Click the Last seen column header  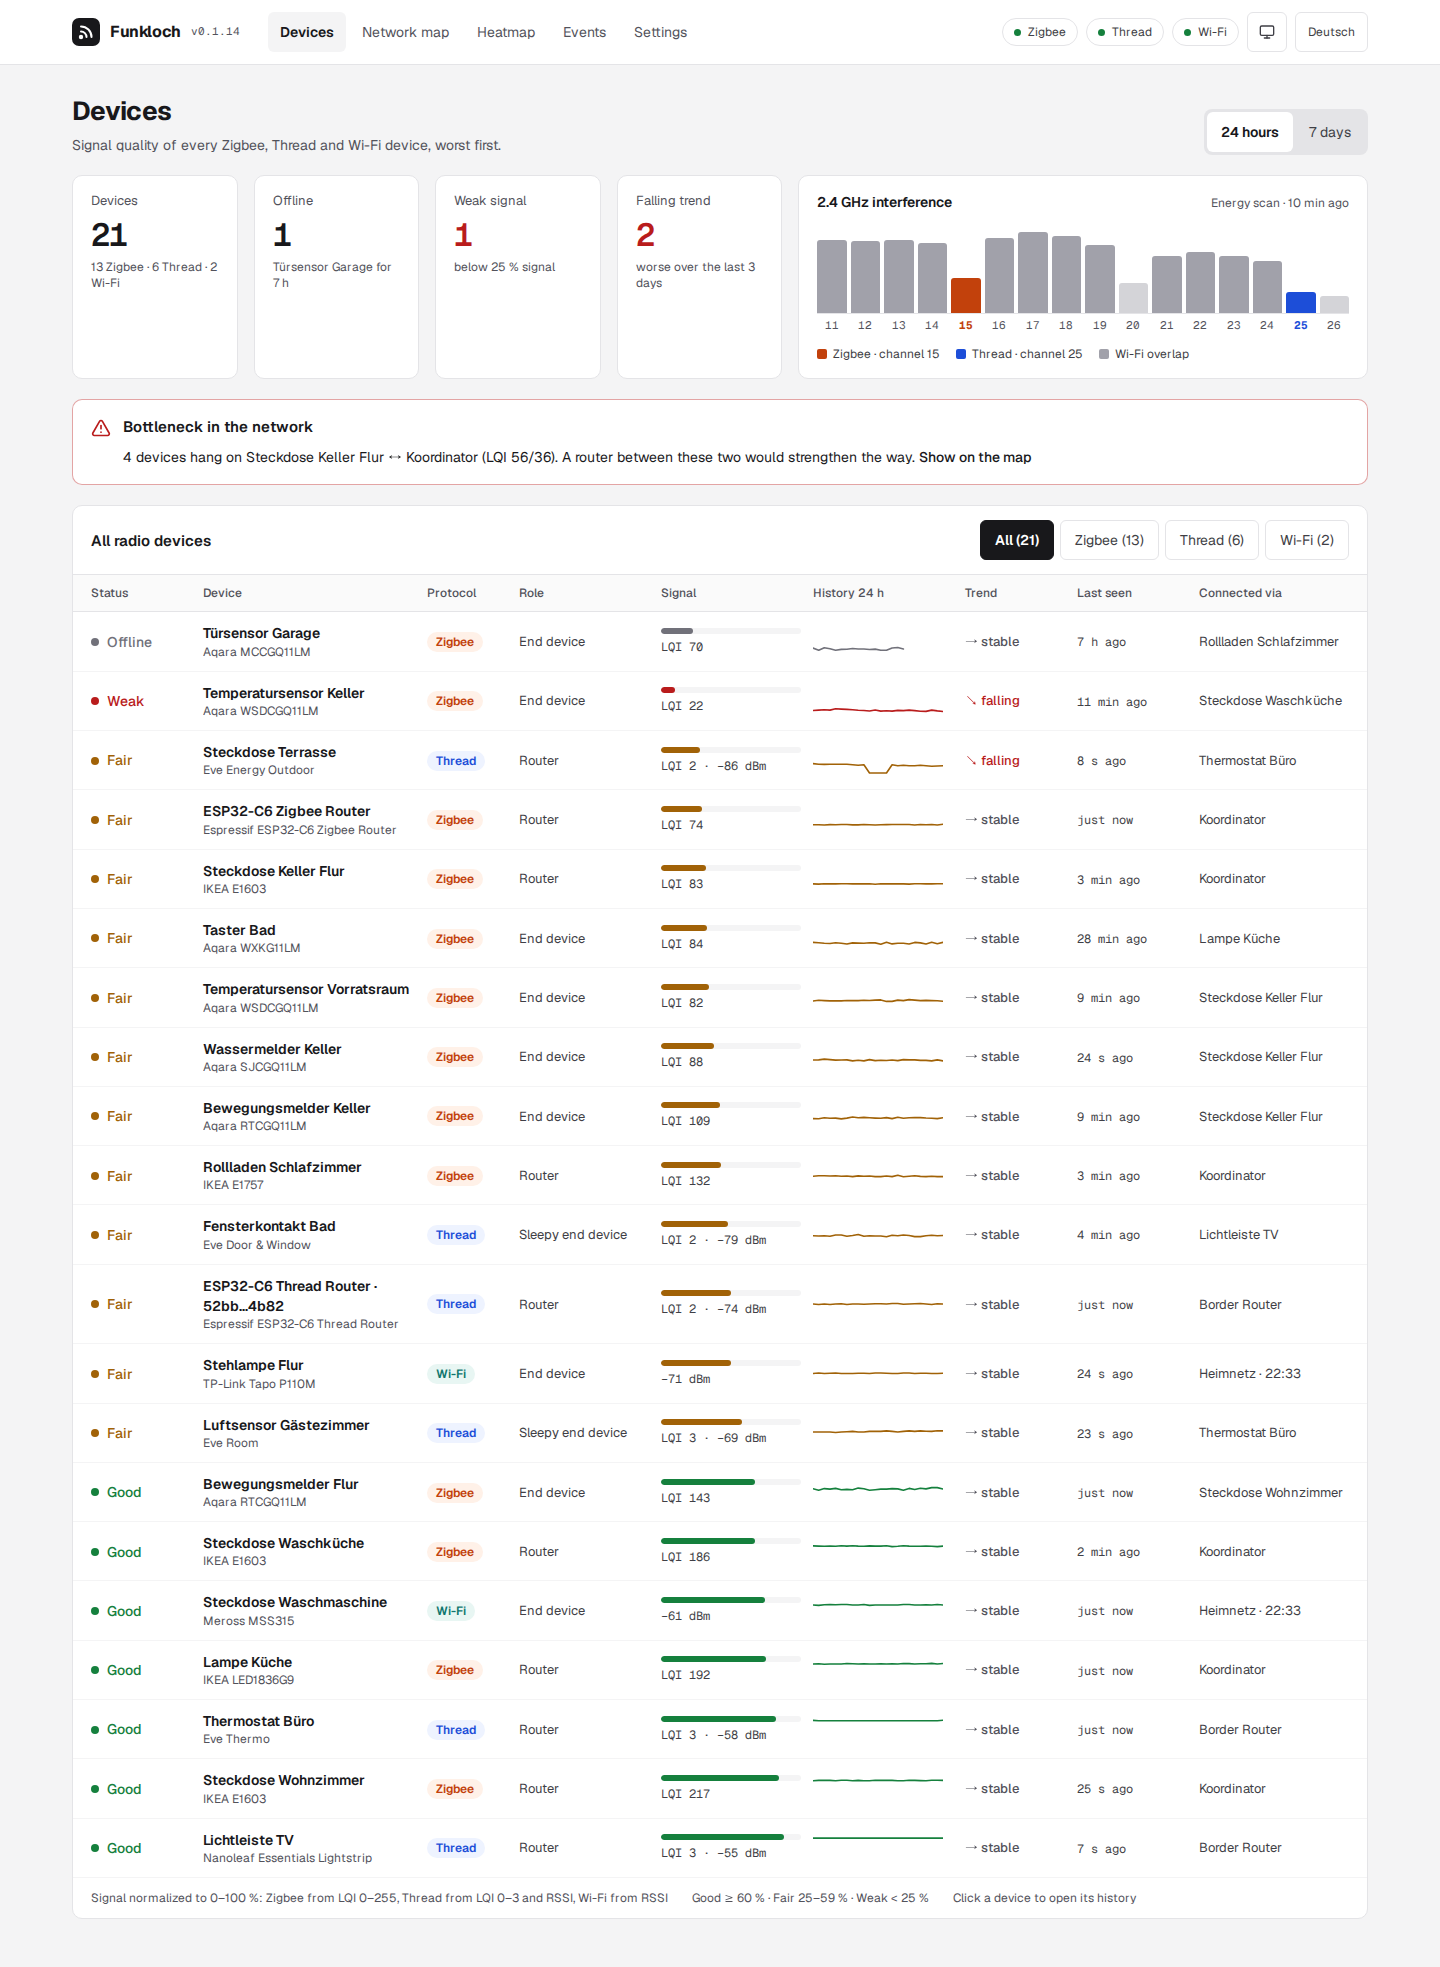click(1104, 593)
